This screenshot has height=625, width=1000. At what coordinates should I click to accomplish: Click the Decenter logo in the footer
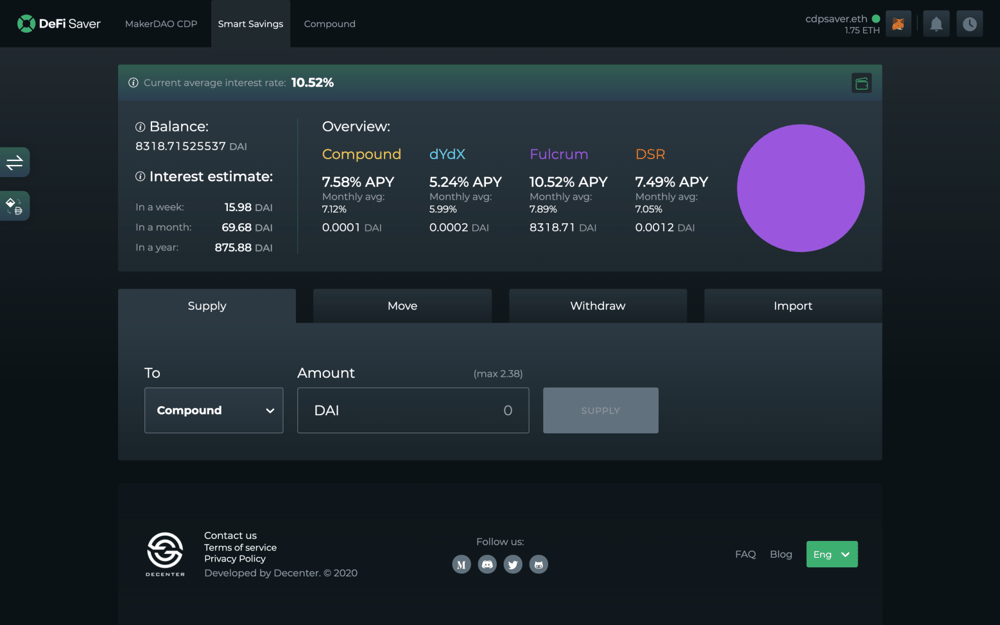coord(164,553)
